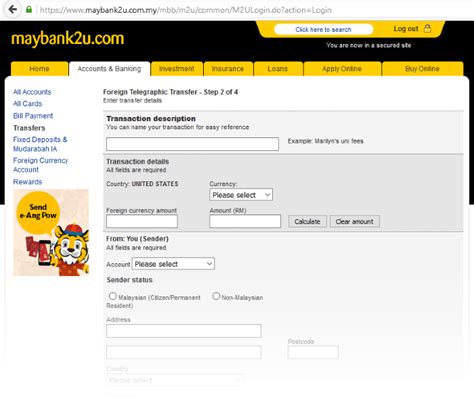The width and height of the screenshot is (474, 402).
Task: Click the 'Country: UNITED STATES' text
Action: (x=142, y=184)
